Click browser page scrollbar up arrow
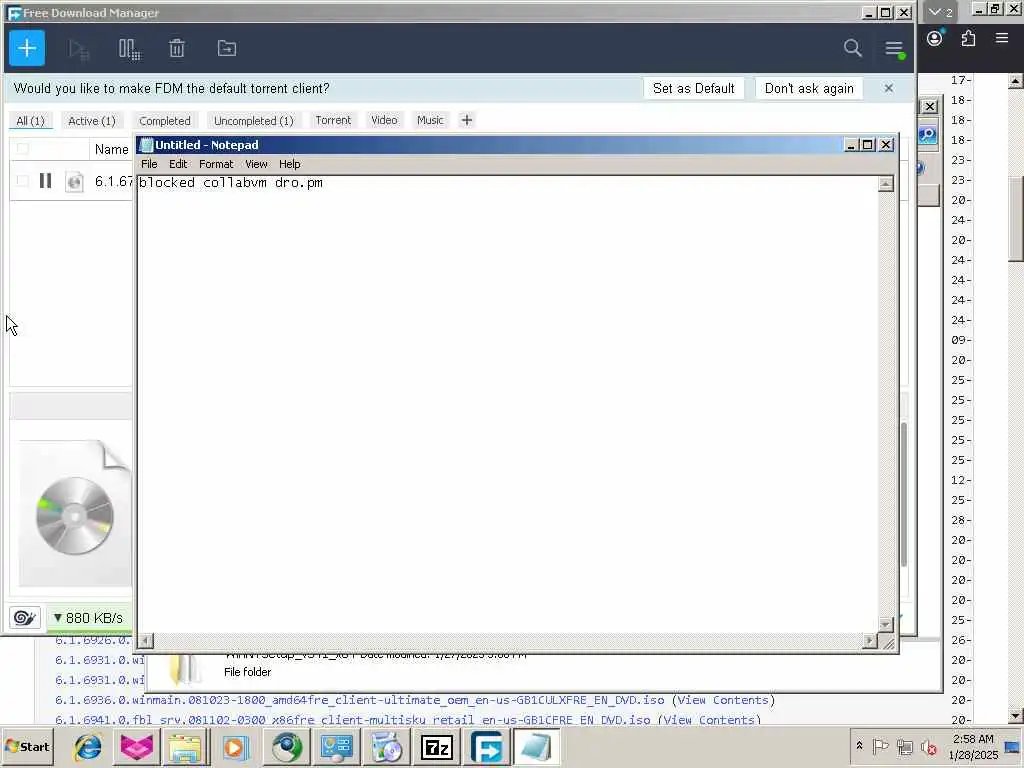The height and width of the screenshot is (768, 1024). pyautogui.click(x=1016, y=81)
